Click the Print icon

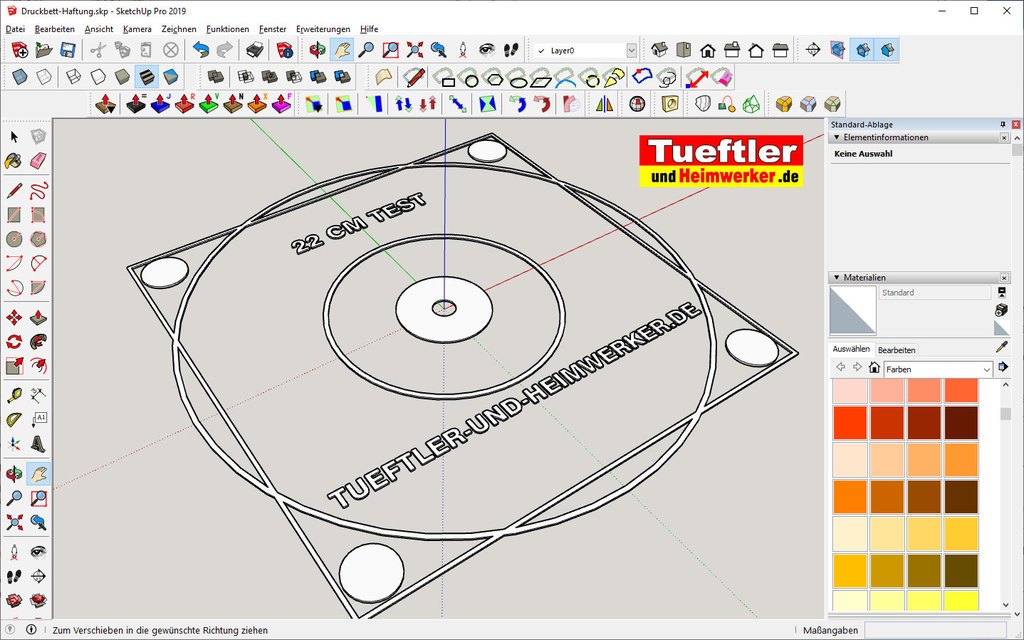pos(255,50)
